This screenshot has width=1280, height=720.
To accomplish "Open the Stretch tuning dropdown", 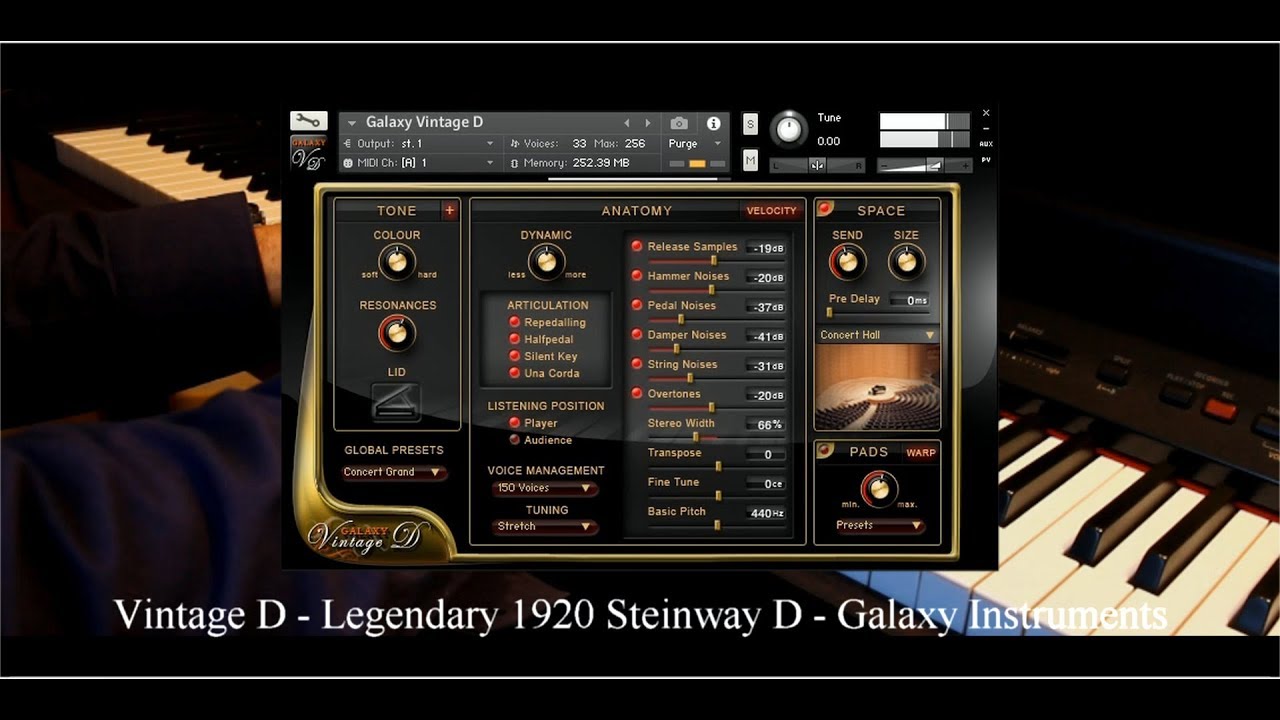I will [545, 526].
